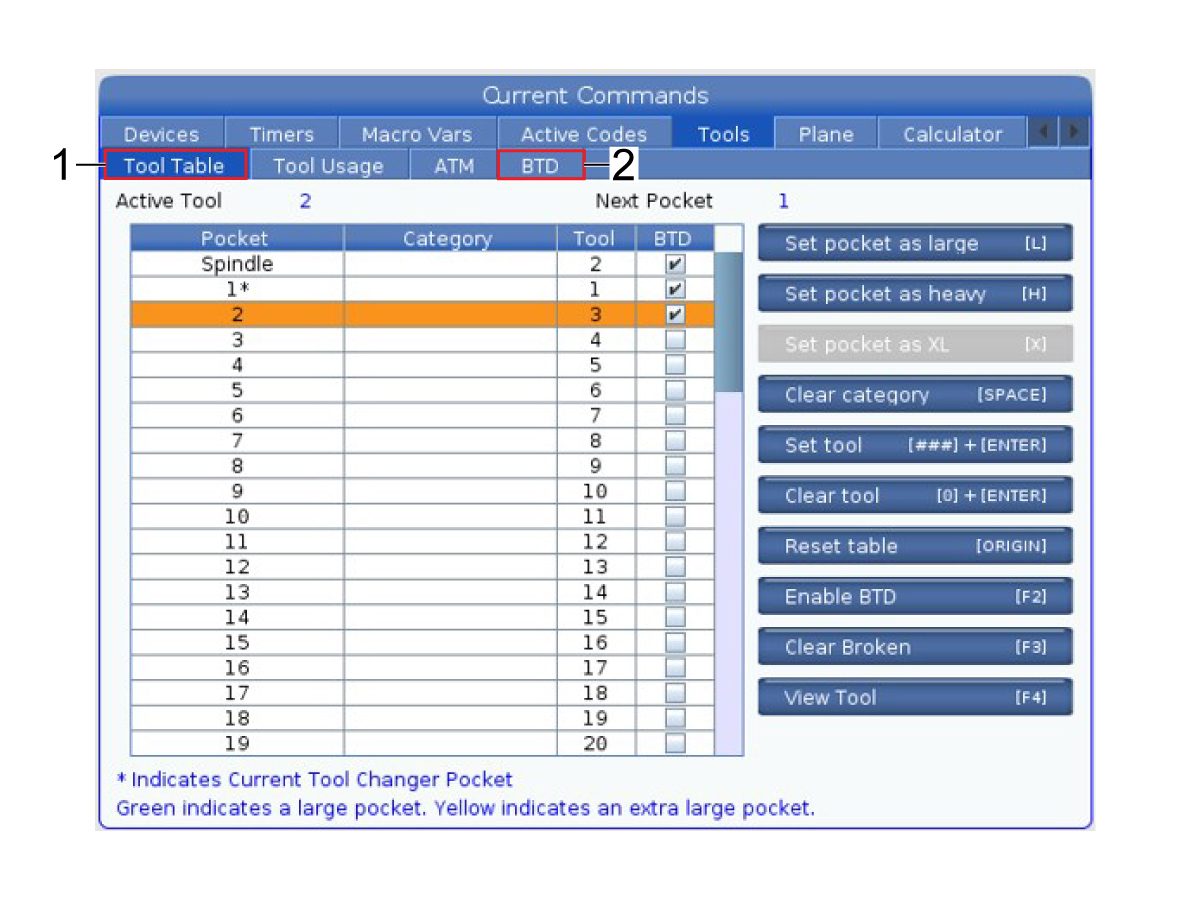Switch to the Active Codes tab
The height and width of the screenshot is (900, 1200).
(x=584, y=134)
